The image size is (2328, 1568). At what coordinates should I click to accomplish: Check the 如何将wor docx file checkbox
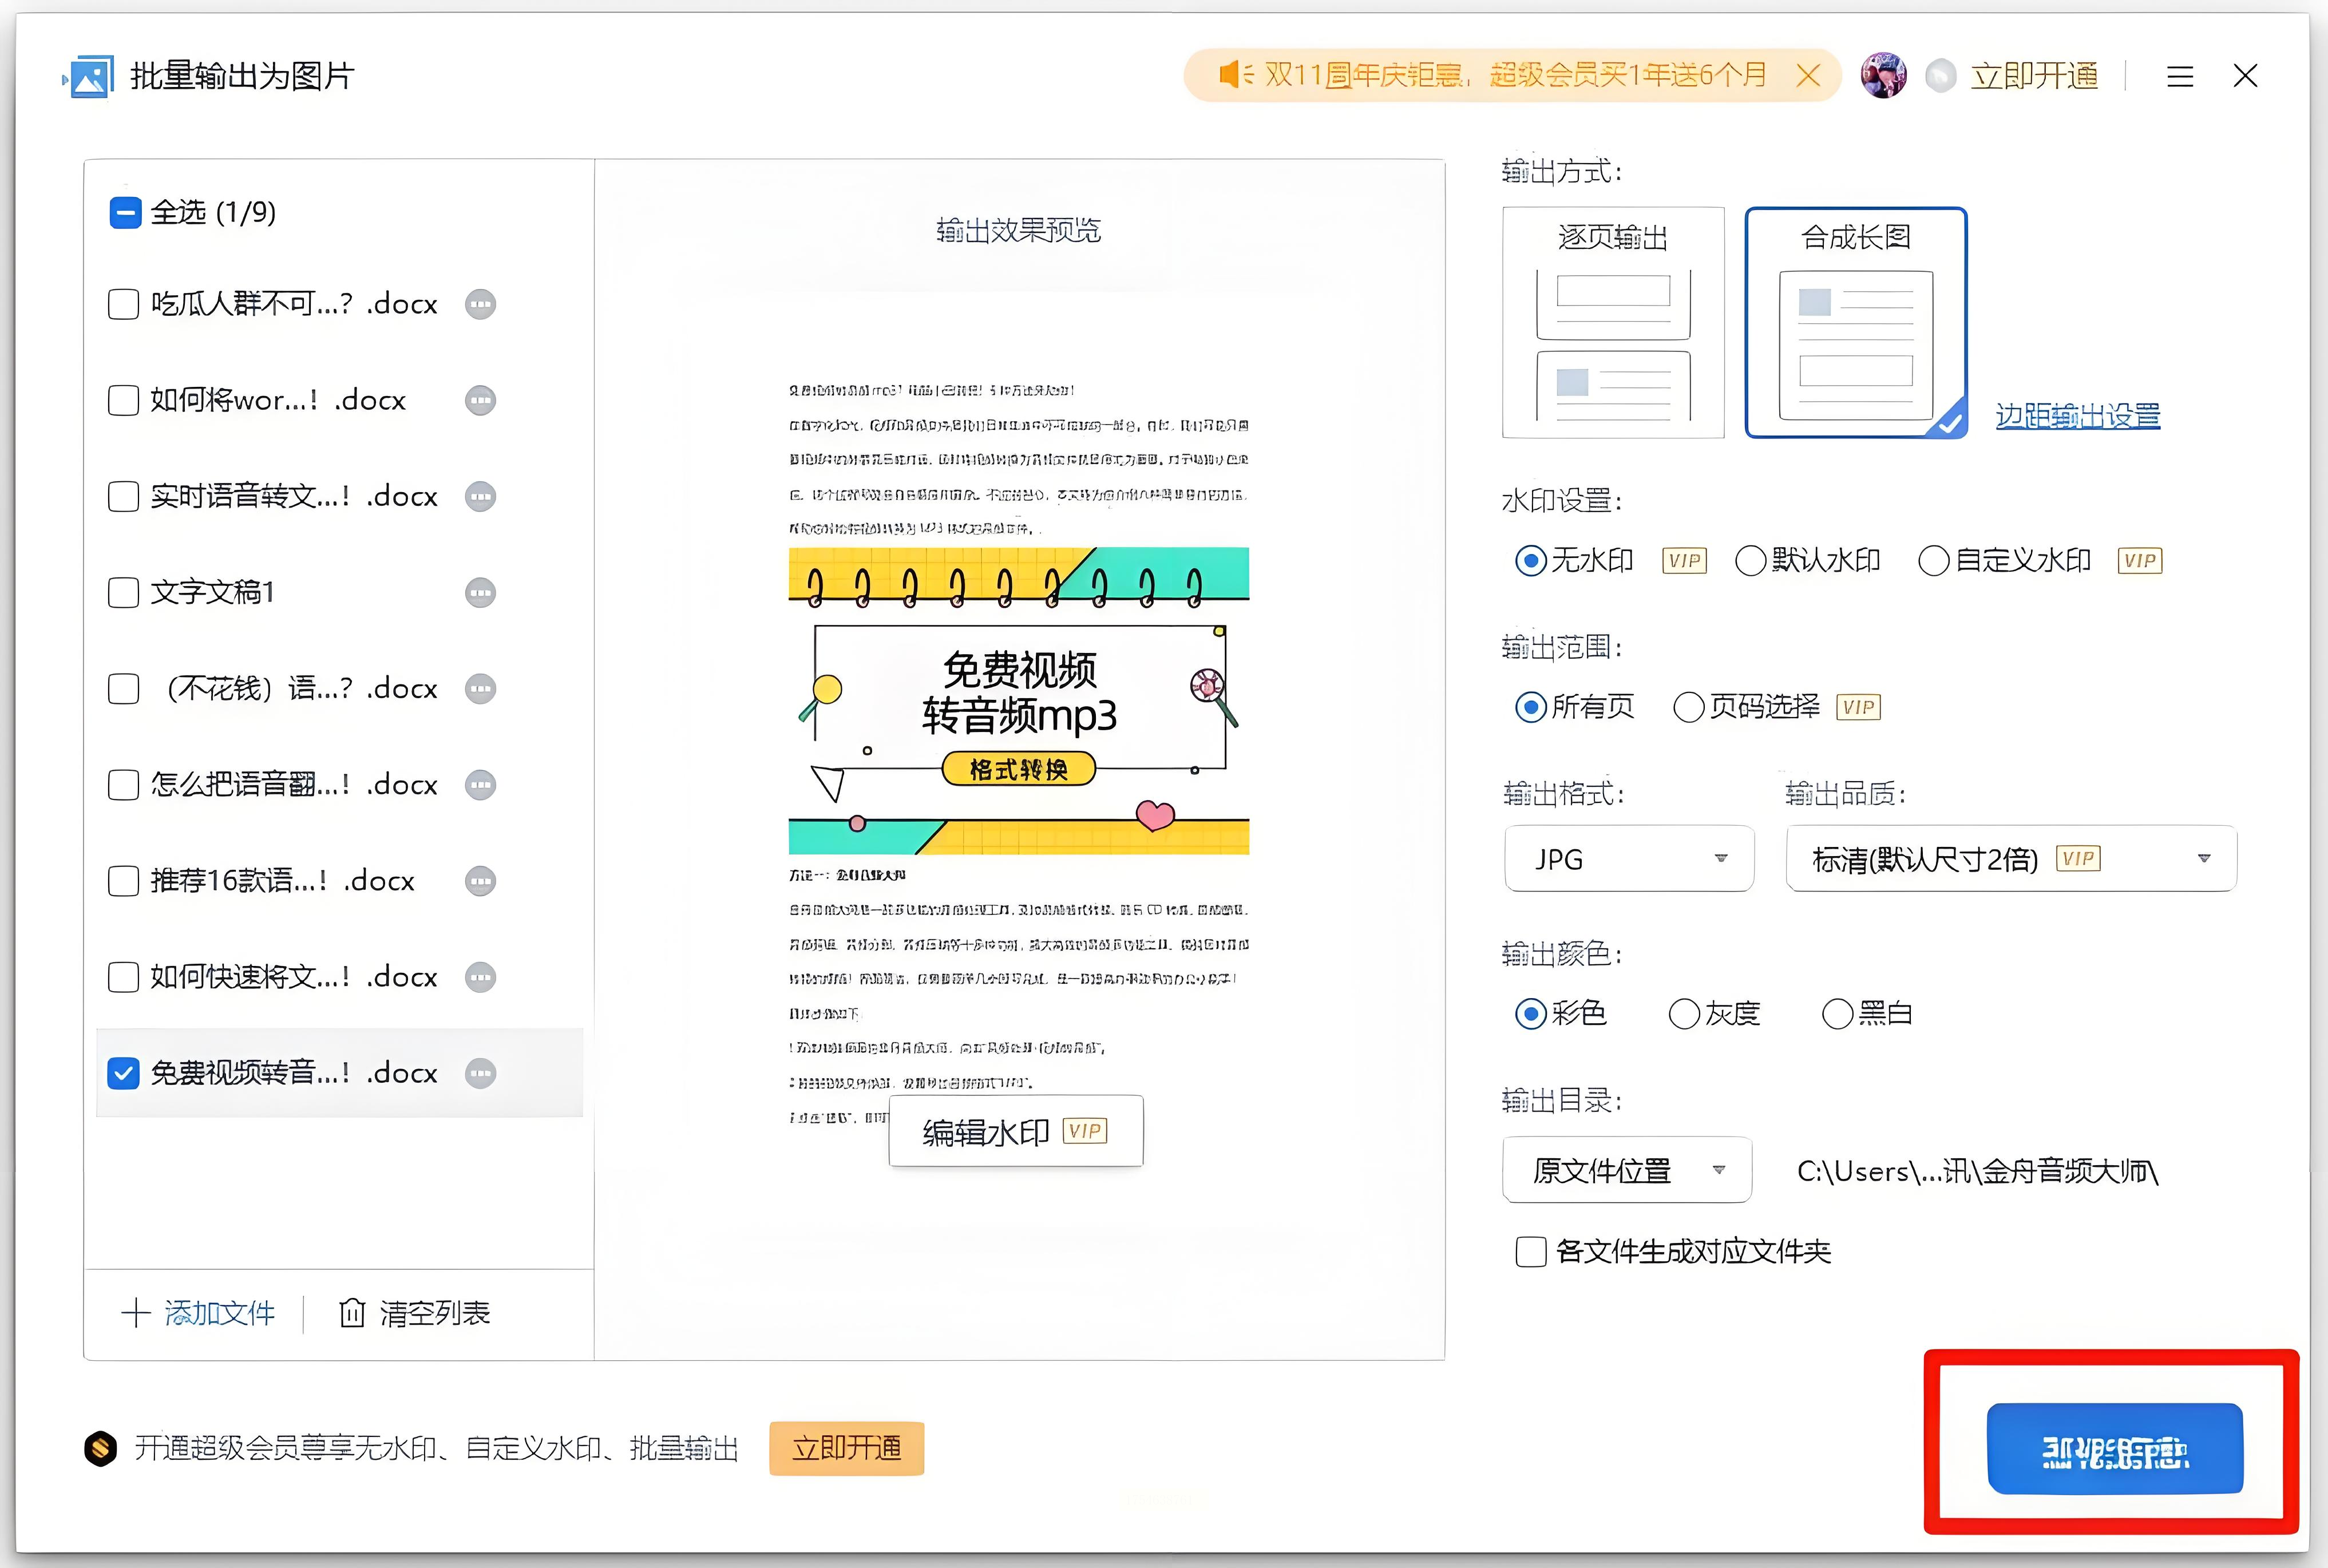pyautogui.click(x=123, y=400)
